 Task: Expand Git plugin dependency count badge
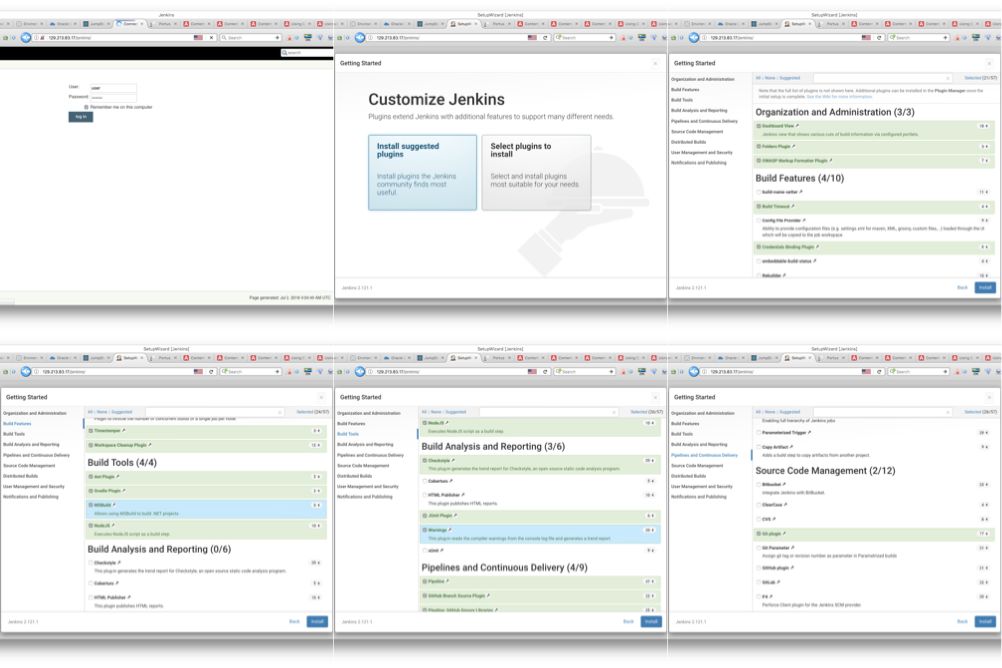pyautogui.click(x=984, y=534)
